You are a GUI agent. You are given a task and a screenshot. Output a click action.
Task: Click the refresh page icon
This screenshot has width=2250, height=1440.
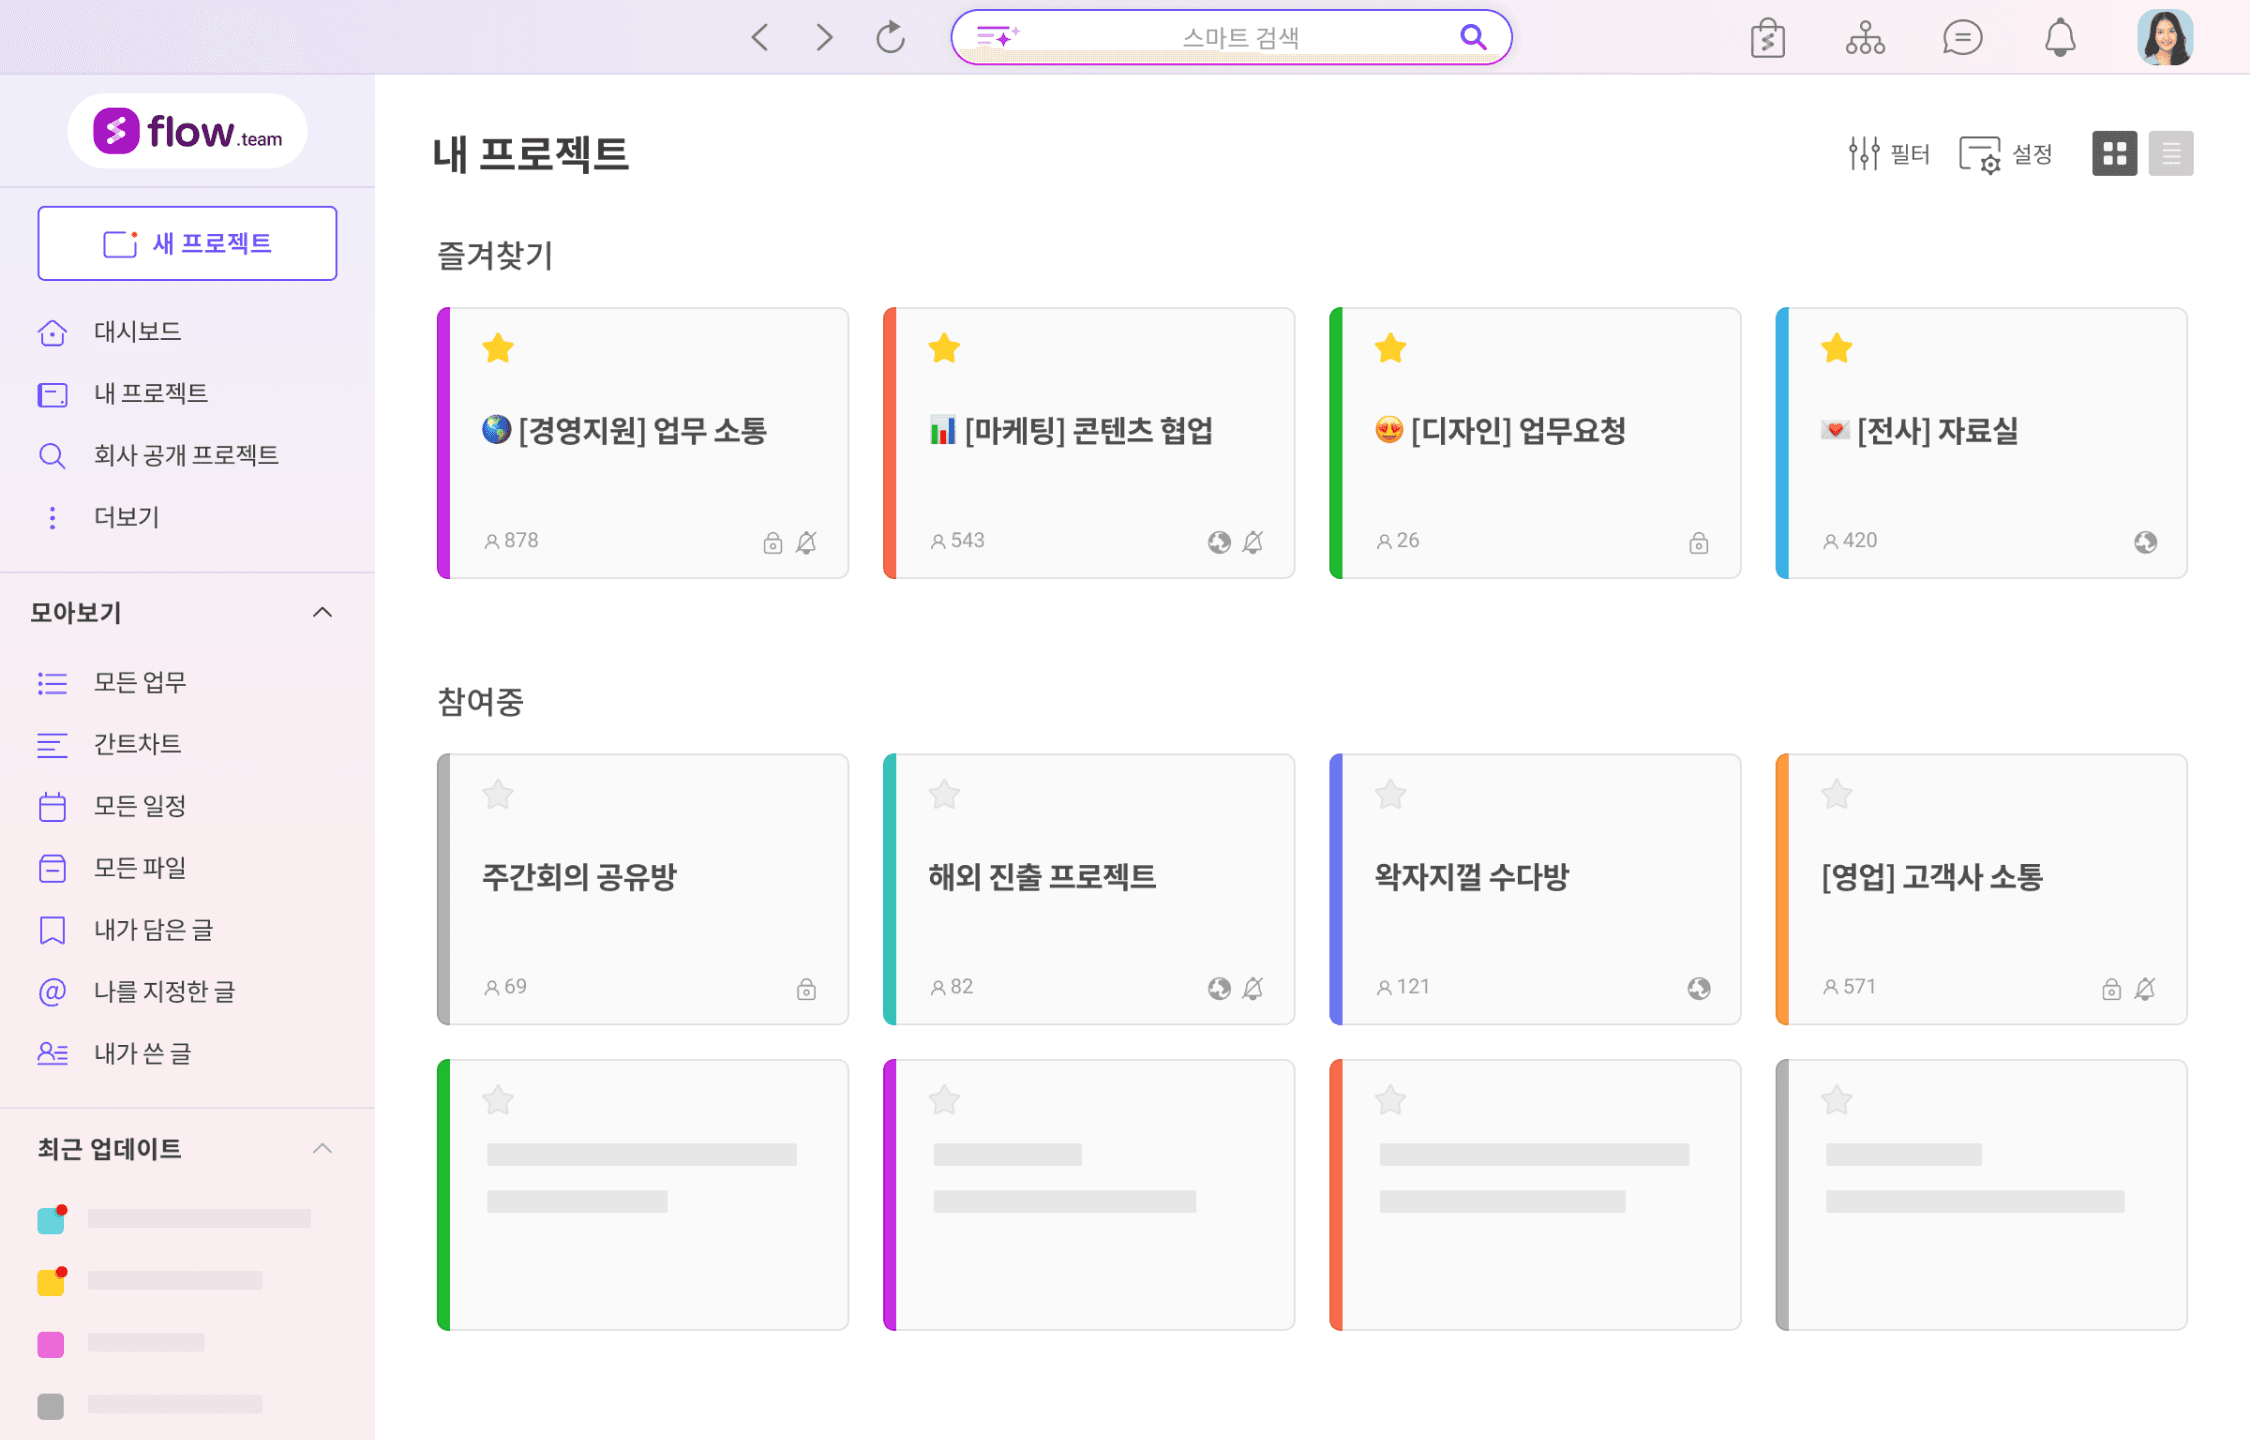pyautogui.click(x=890, y=38)
